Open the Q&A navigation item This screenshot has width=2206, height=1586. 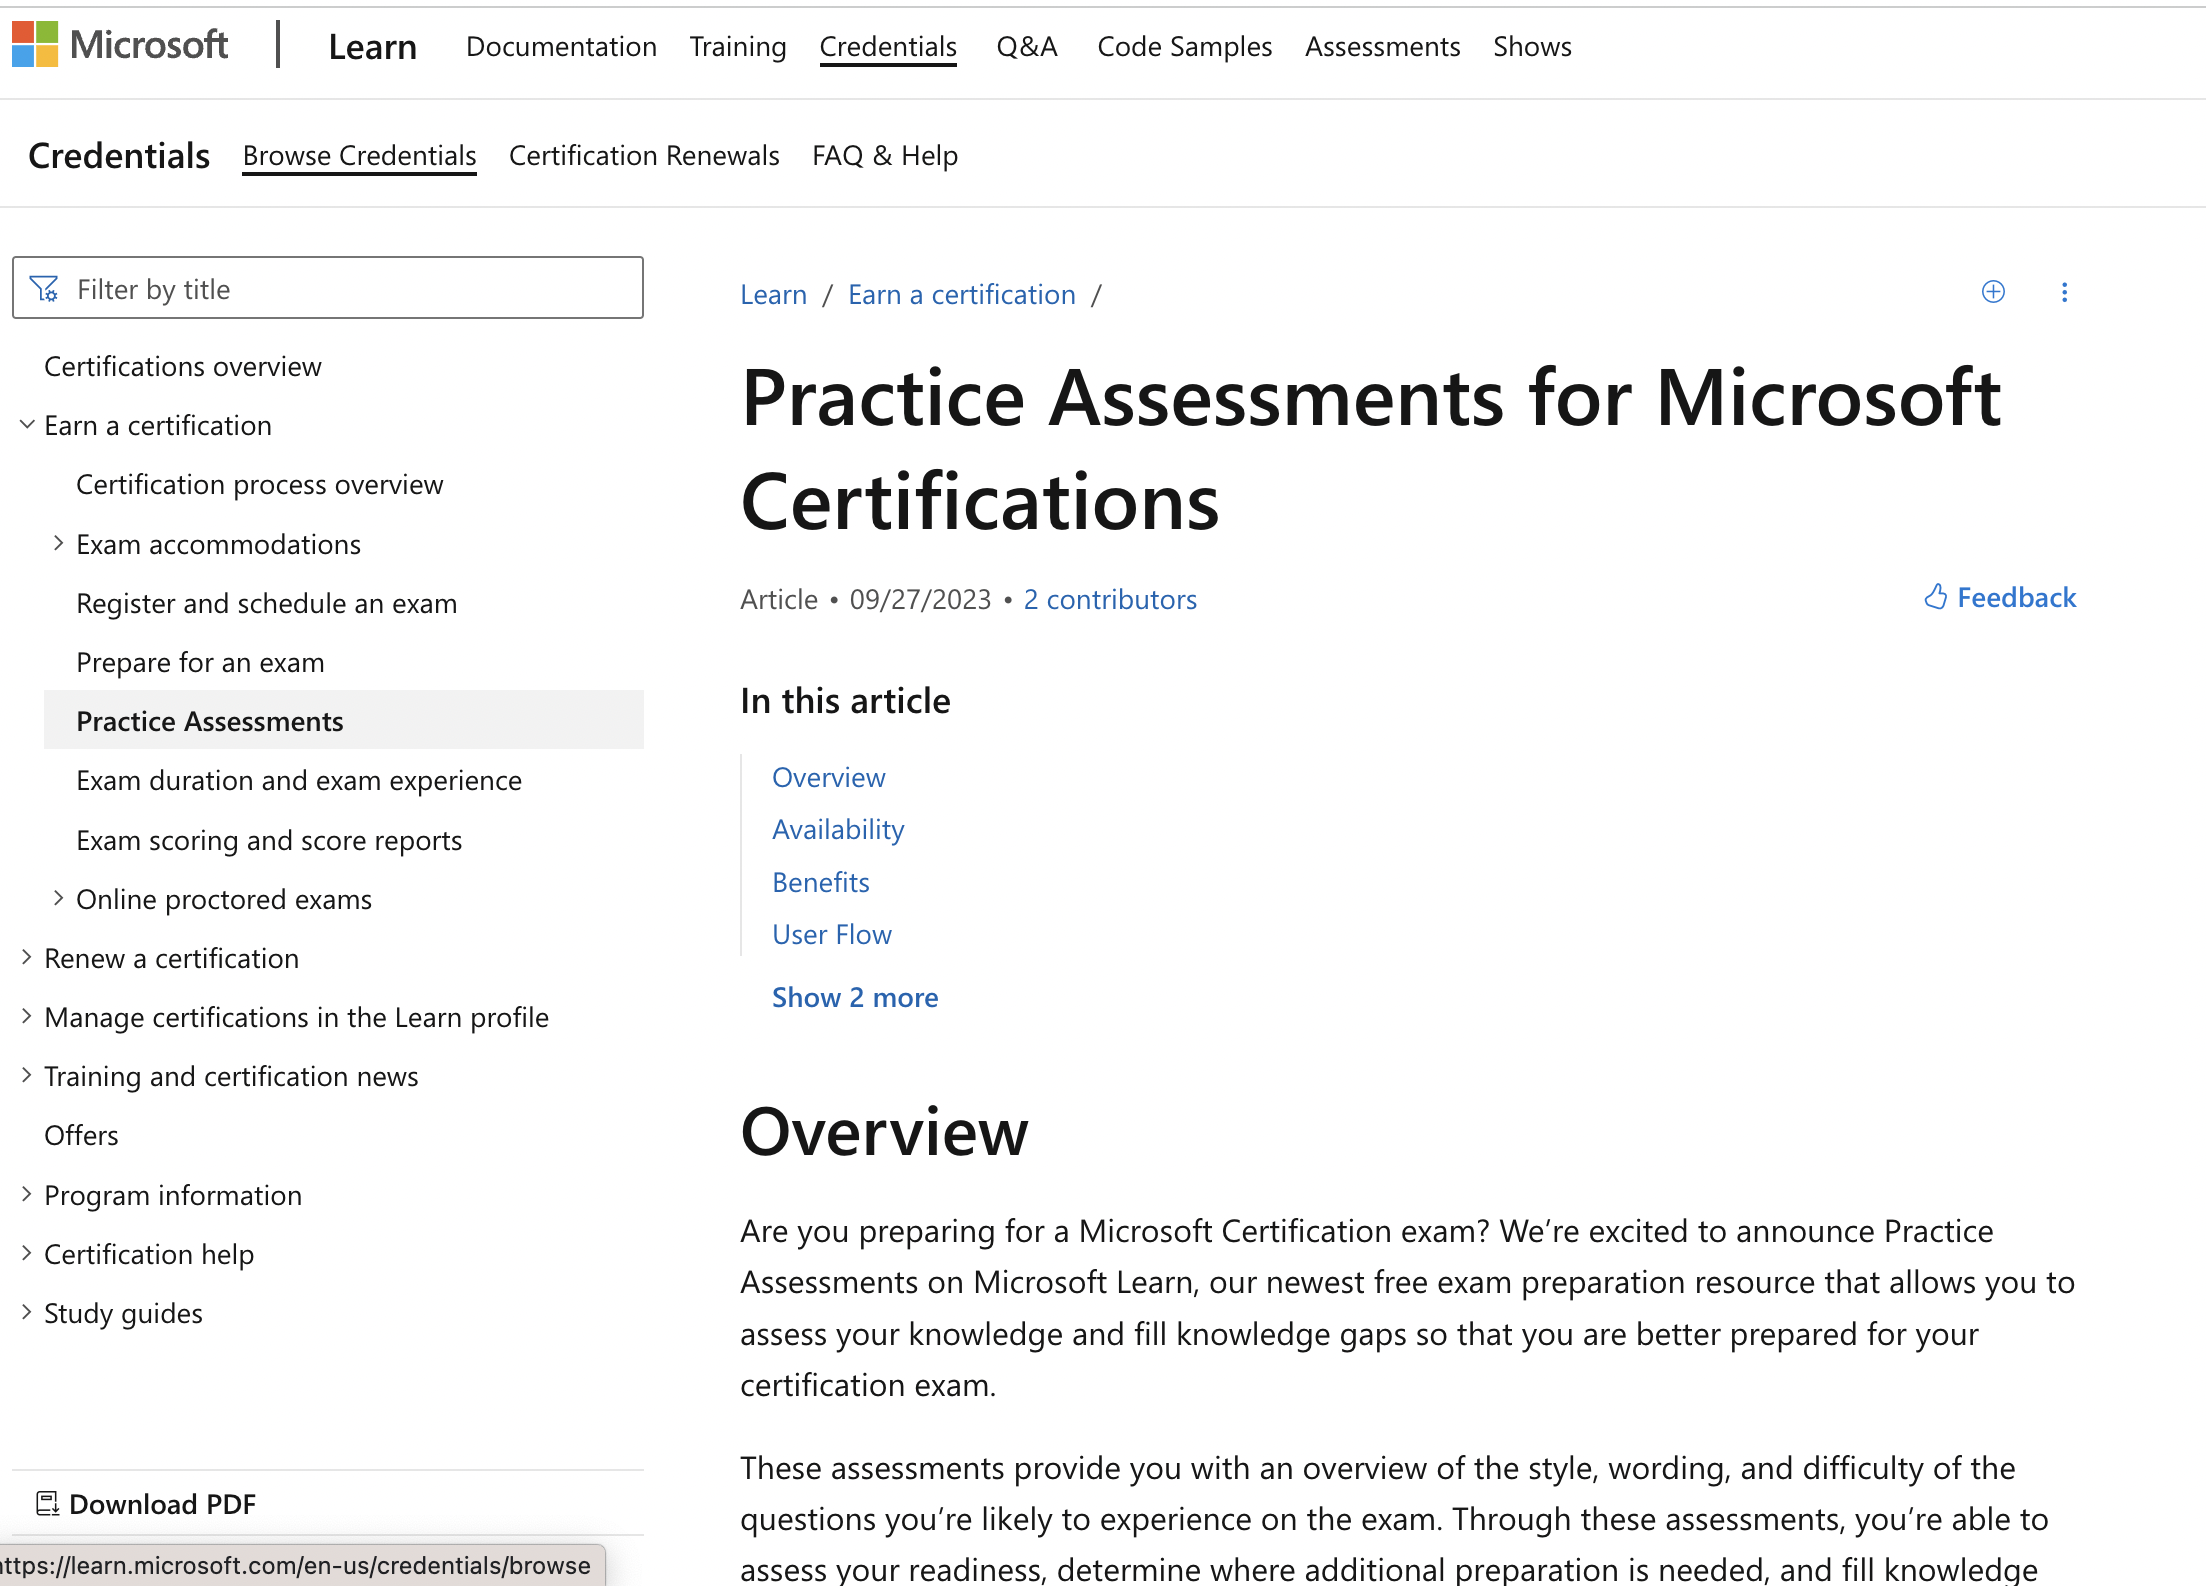coord(1026,46)
